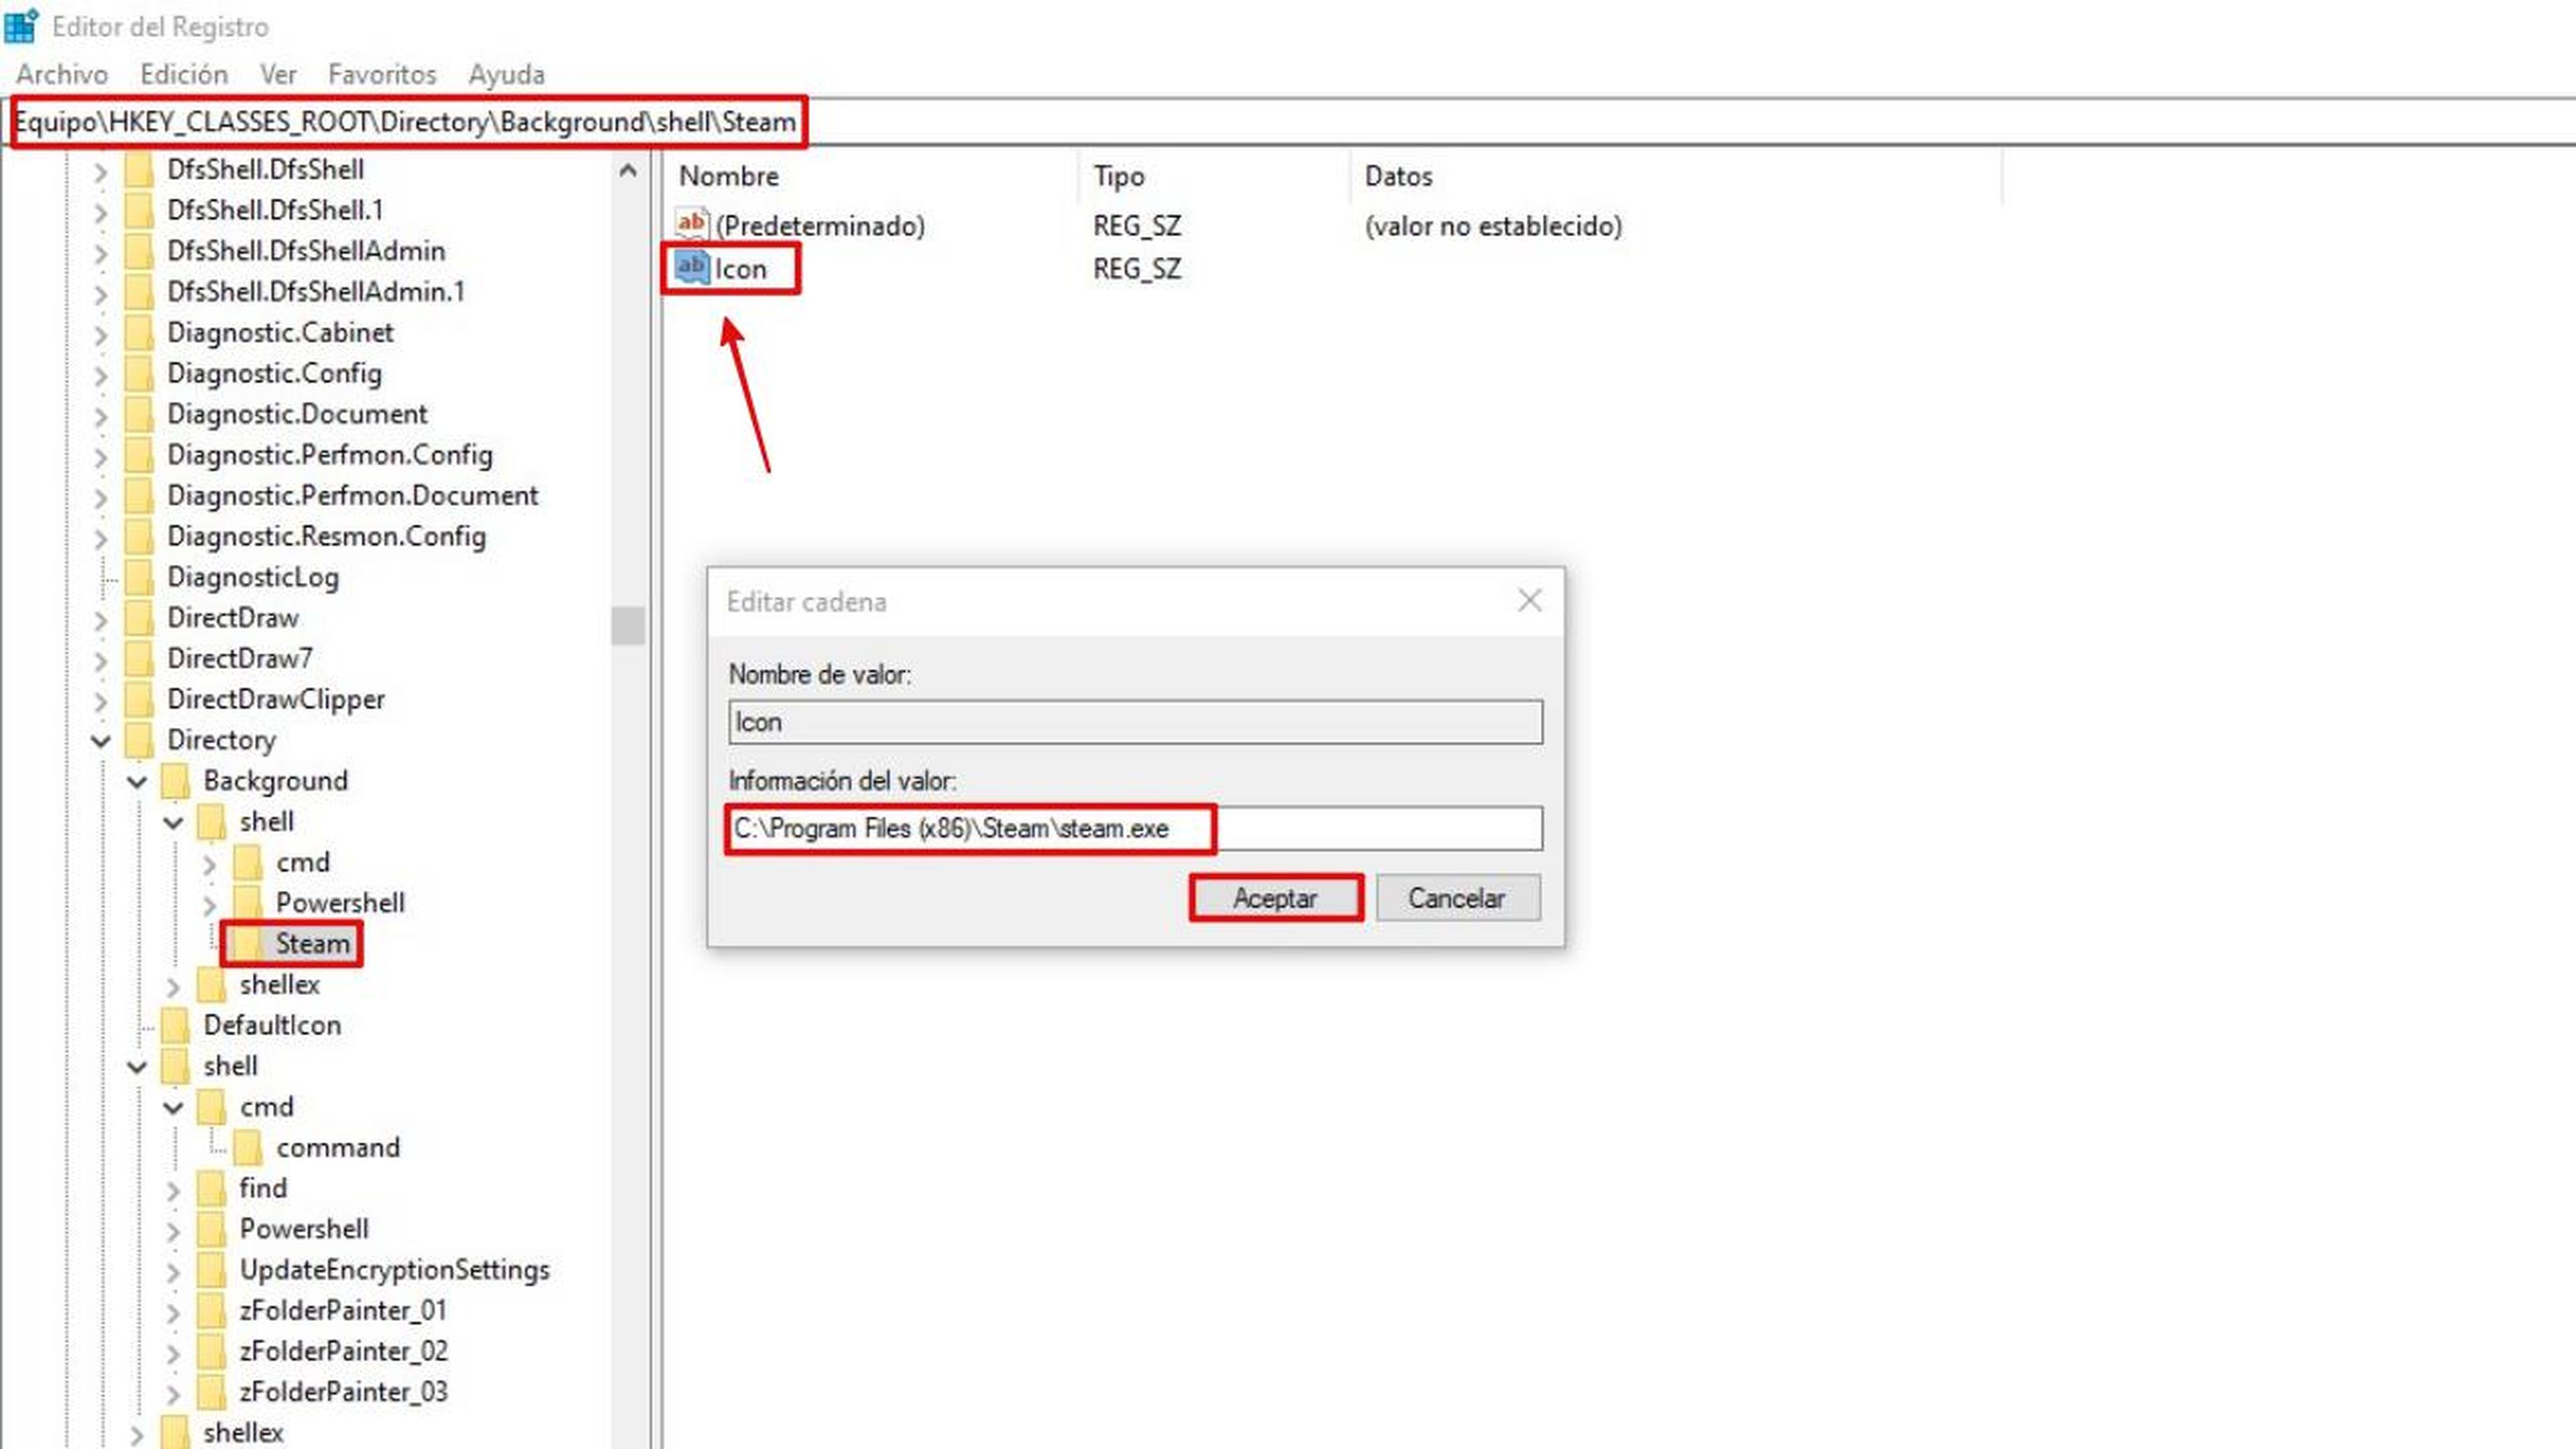
Task: Select the UpdateEncryptionSettings folder icon
Action: coord(211,1270)
